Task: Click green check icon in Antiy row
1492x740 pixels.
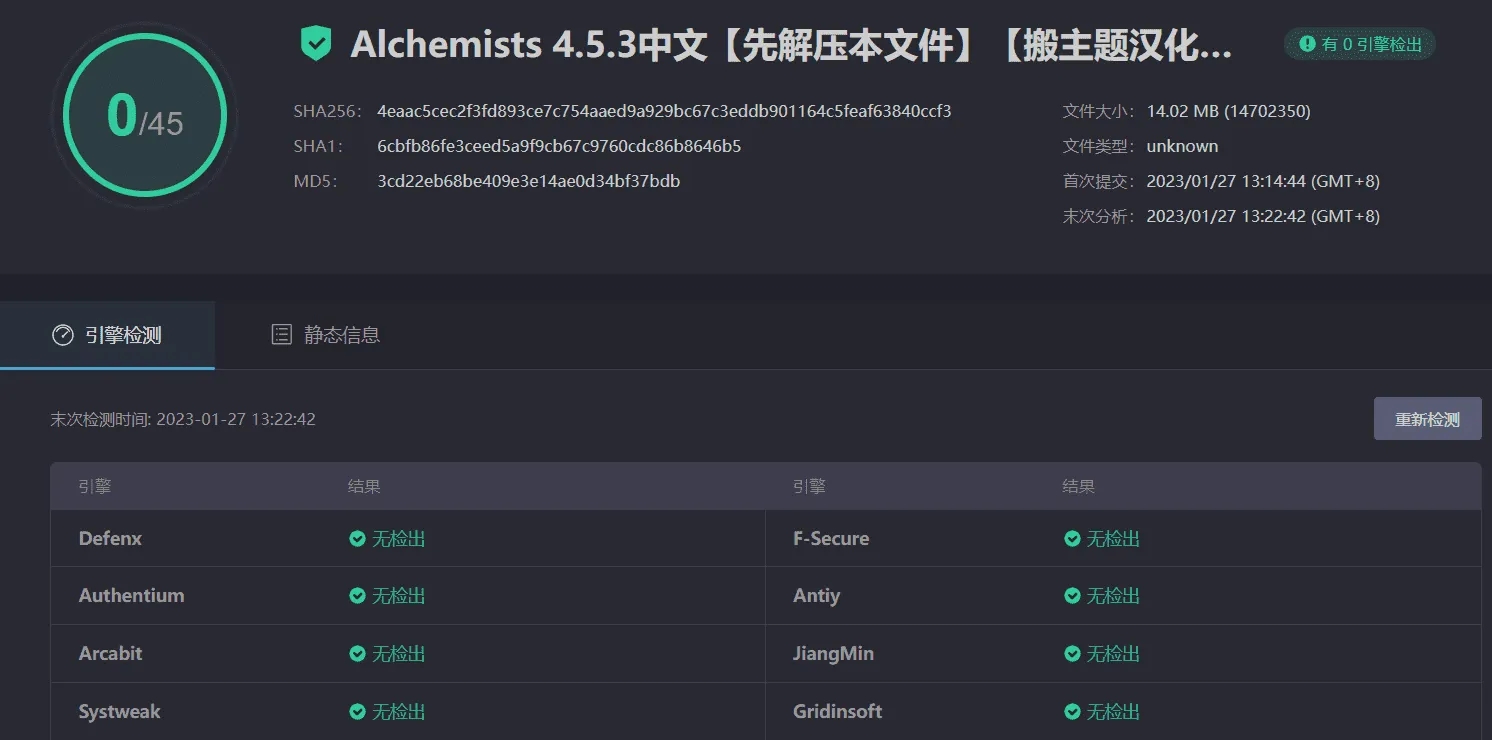Action: point(1072,596)
